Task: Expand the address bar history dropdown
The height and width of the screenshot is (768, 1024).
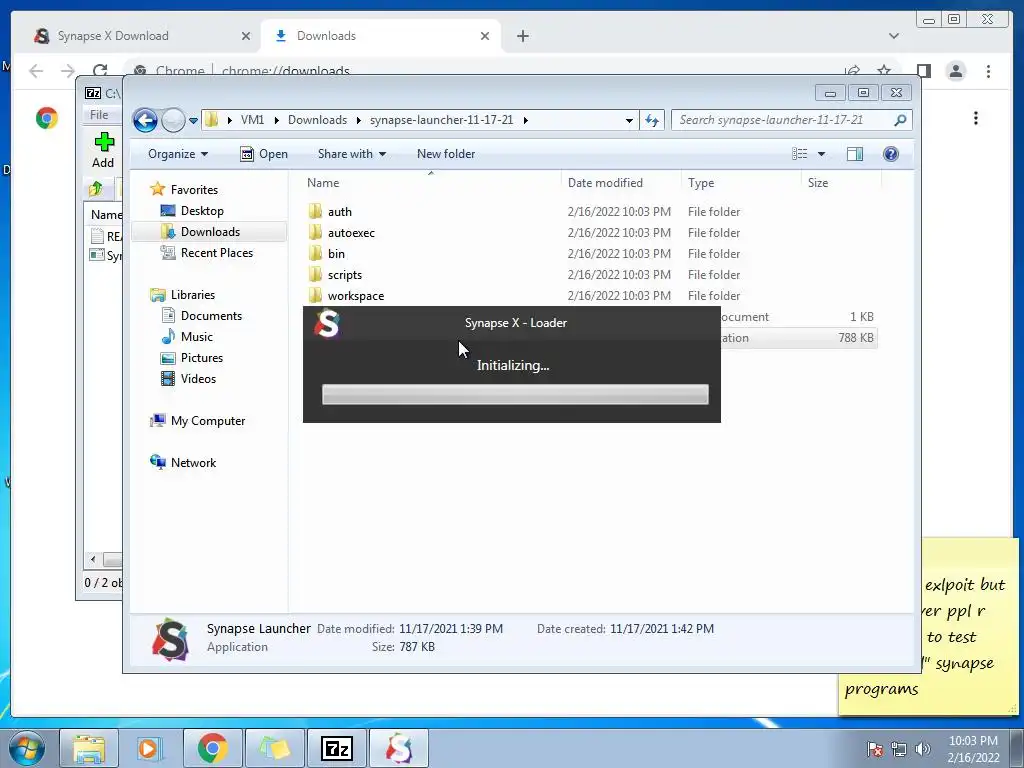Action: (x=629, y=120)
